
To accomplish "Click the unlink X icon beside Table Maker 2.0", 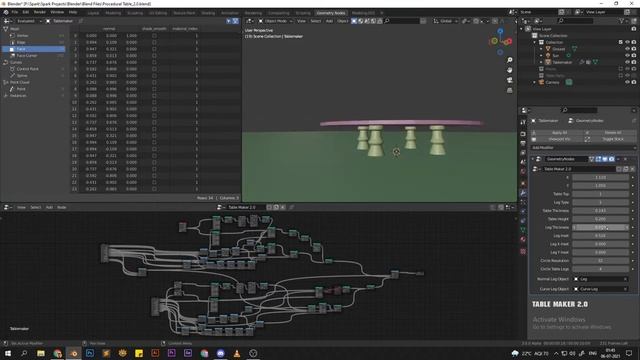I will coord(632,169).
